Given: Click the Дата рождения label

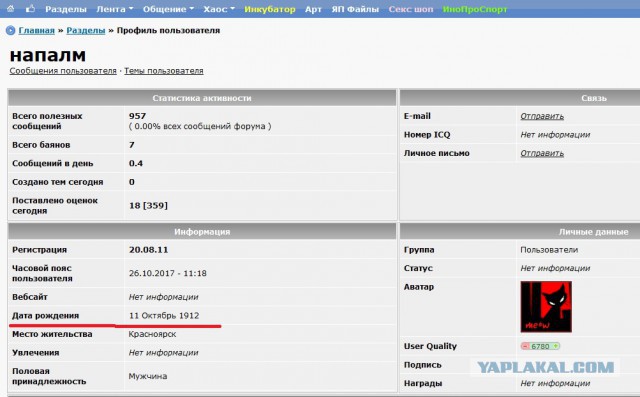Looking at the screenshot, I should (x=46, y=315).
